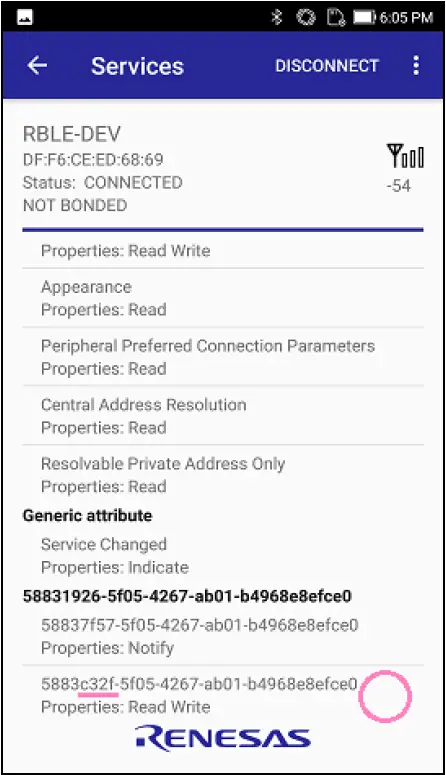
Task: Tap the sync circle status icon
Action: click(306, 18)
